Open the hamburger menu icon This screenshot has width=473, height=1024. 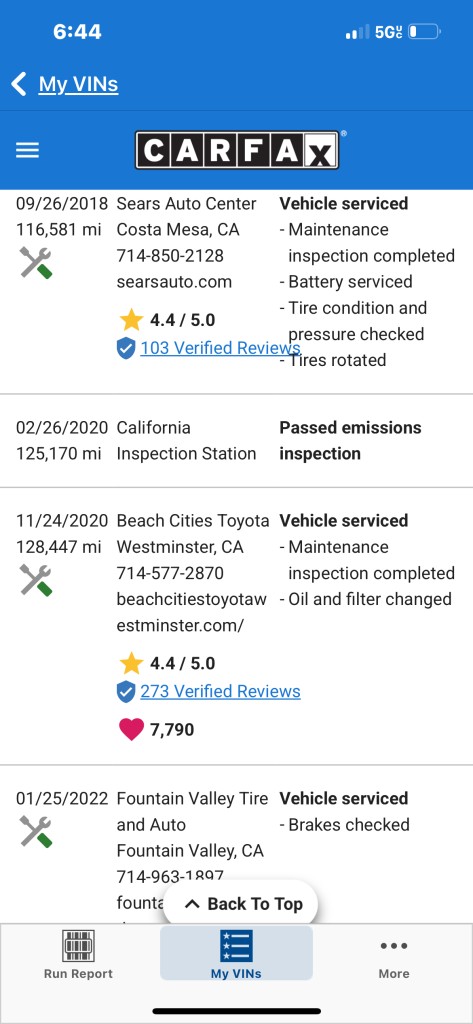tap(27, 151)
